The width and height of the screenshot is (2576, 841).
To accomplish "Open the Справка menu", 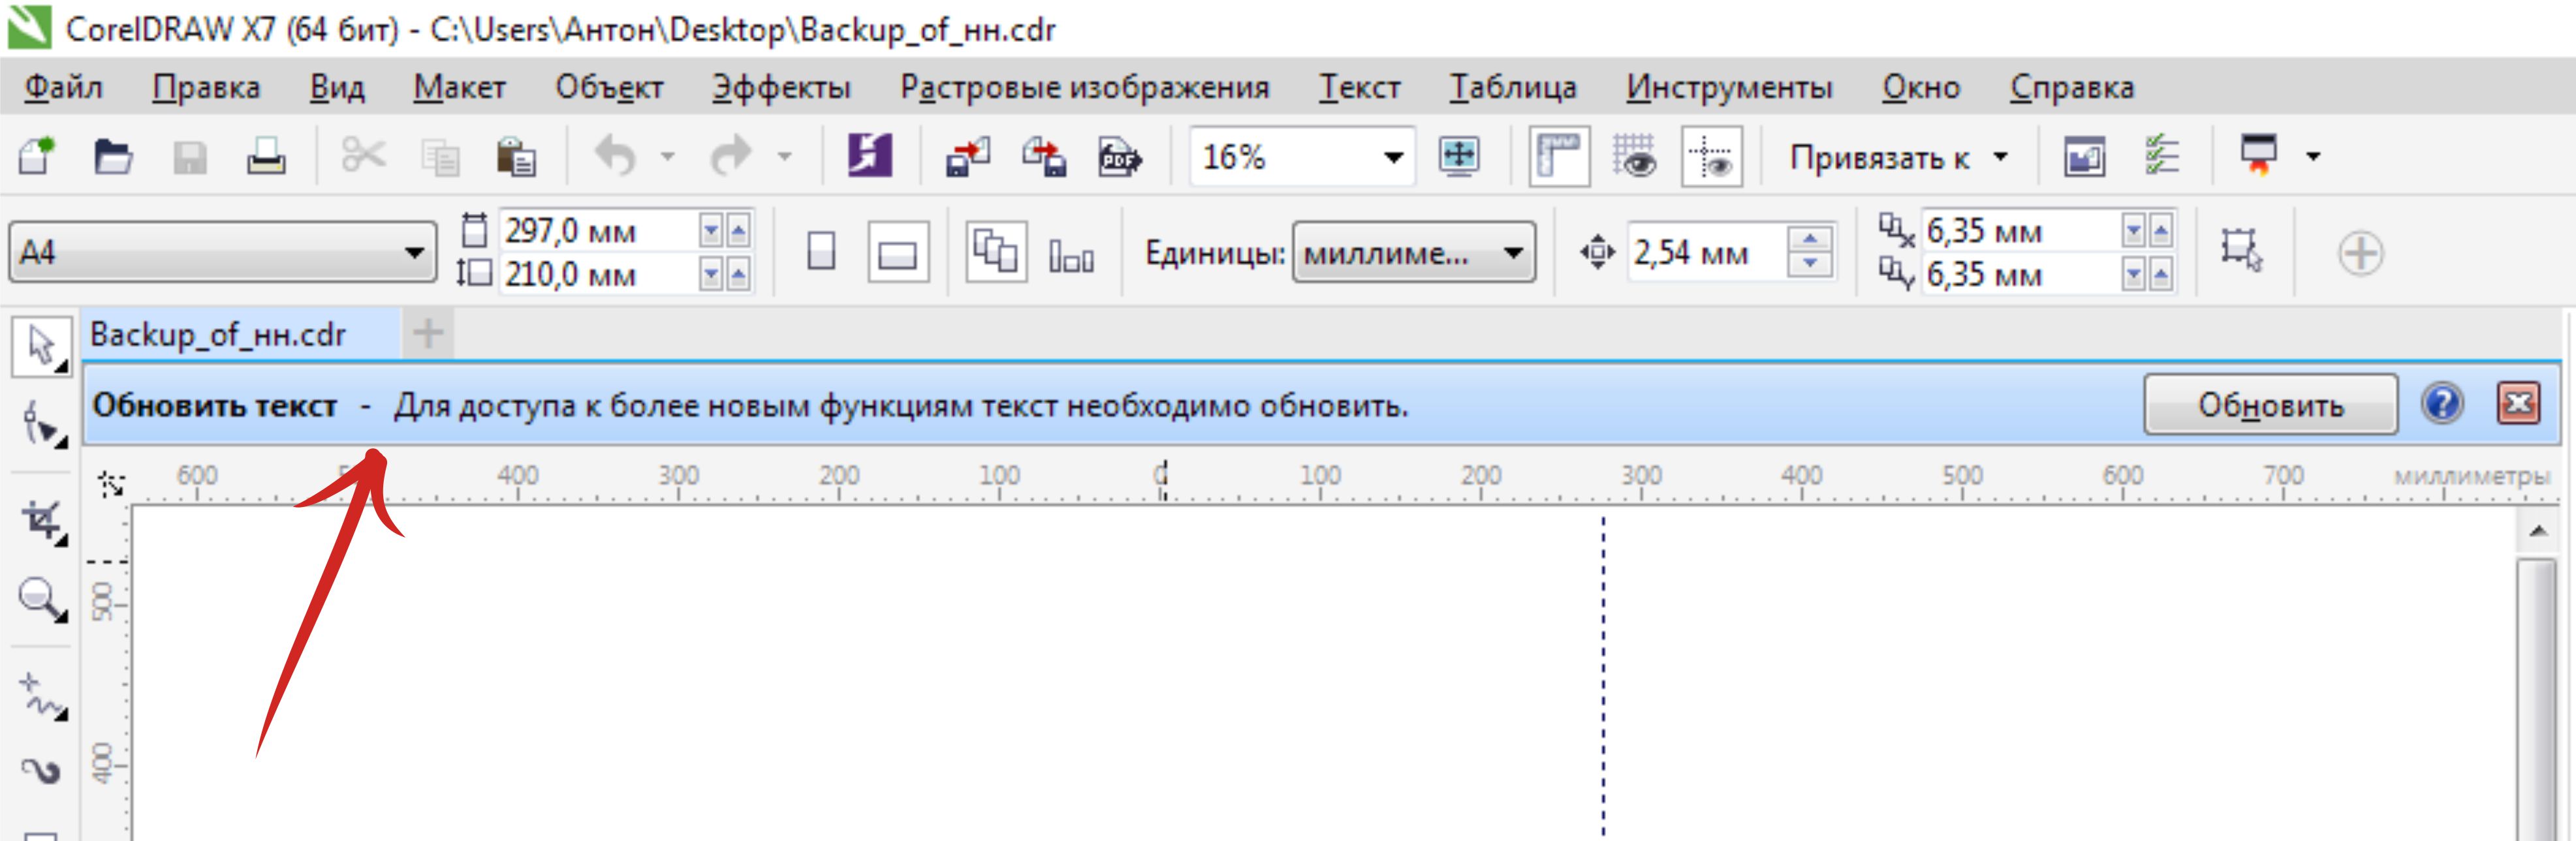I will 2072,87.
